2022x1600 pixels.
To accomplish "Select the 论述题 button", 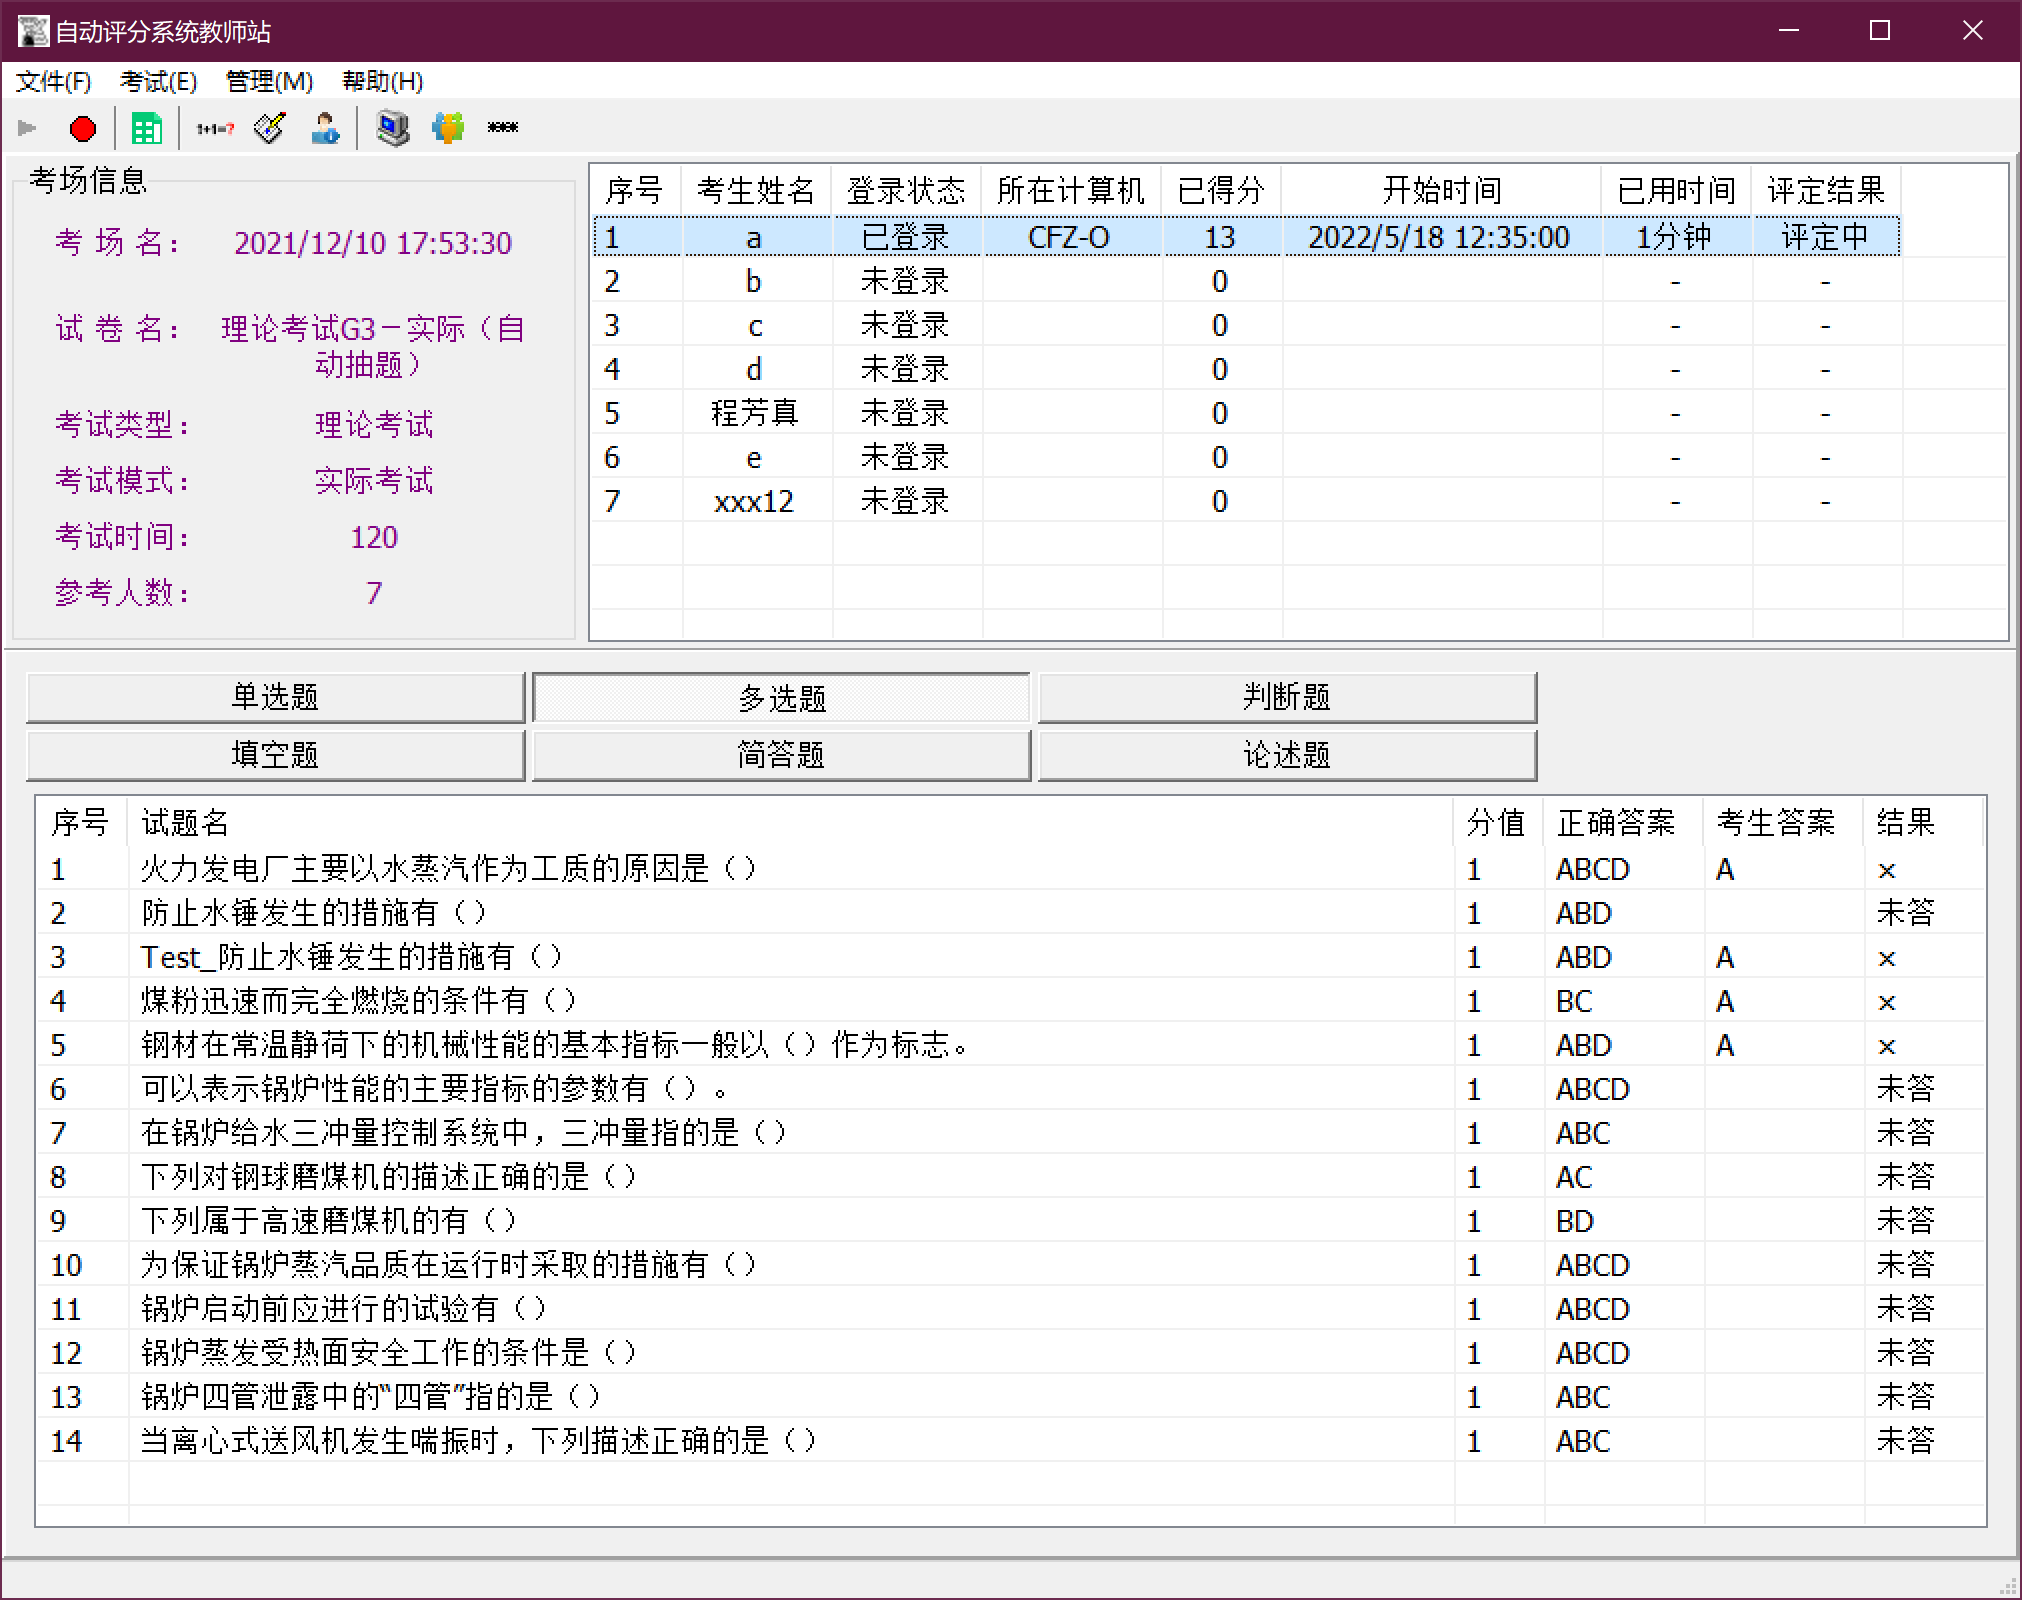I will (1286, 755).
